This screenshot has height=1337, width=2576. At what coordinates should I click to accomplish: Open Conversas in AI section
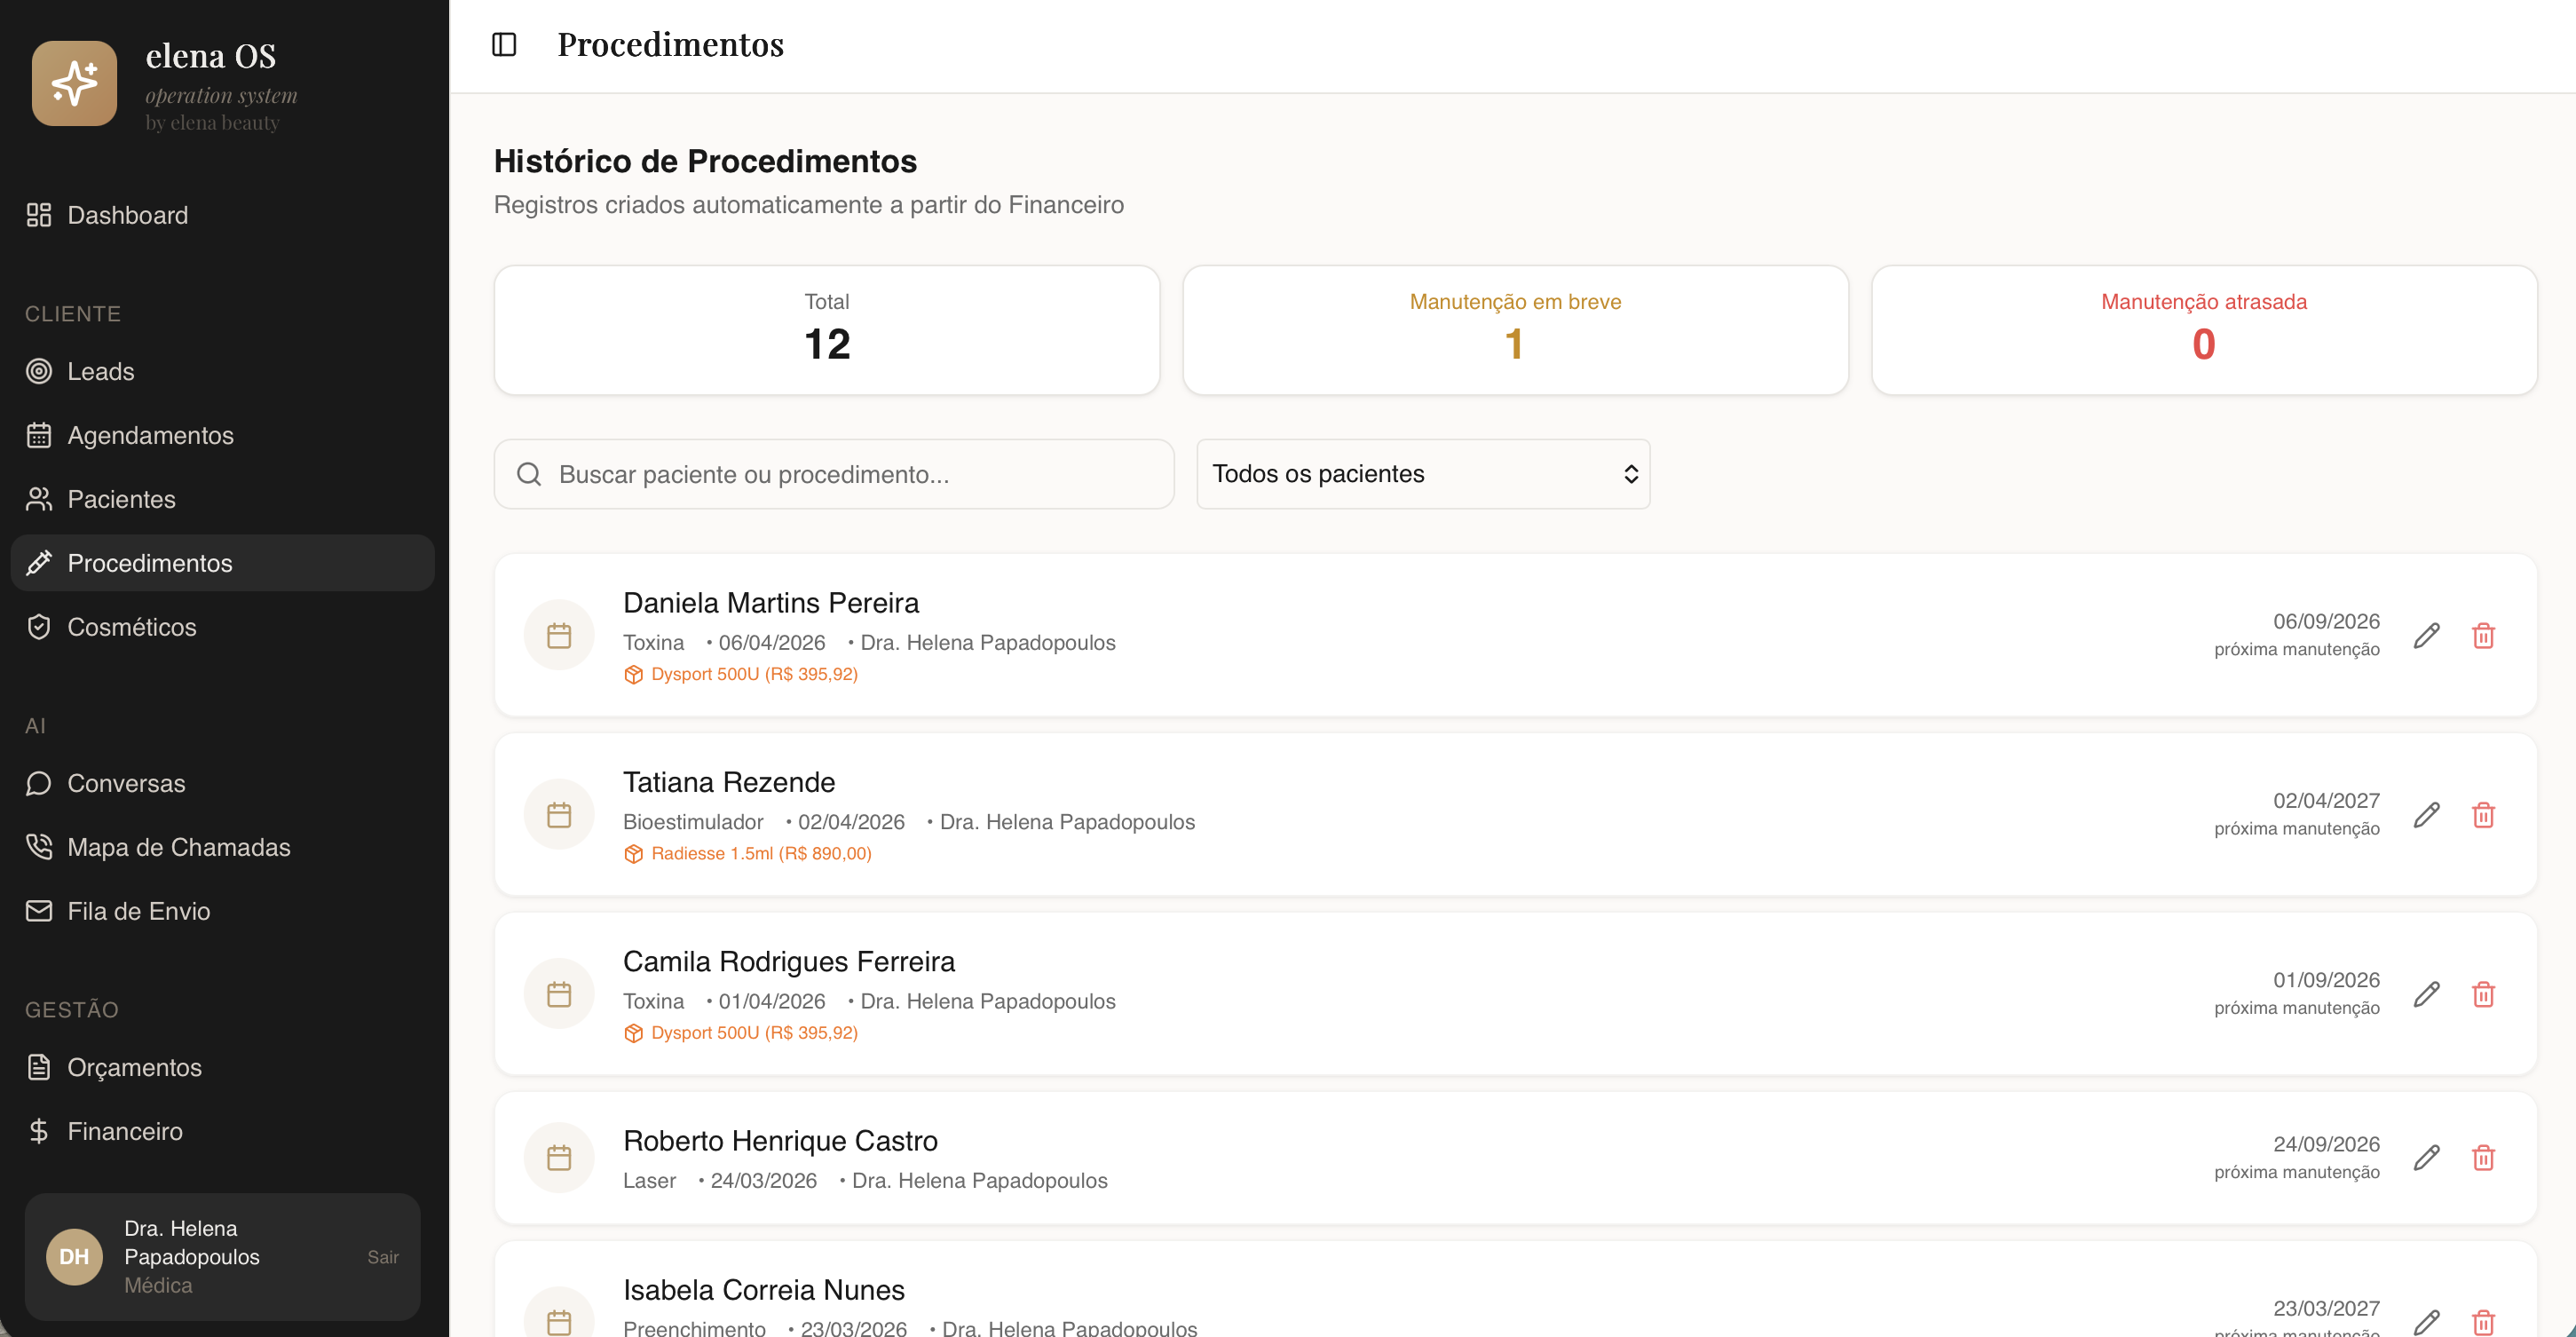222,783
